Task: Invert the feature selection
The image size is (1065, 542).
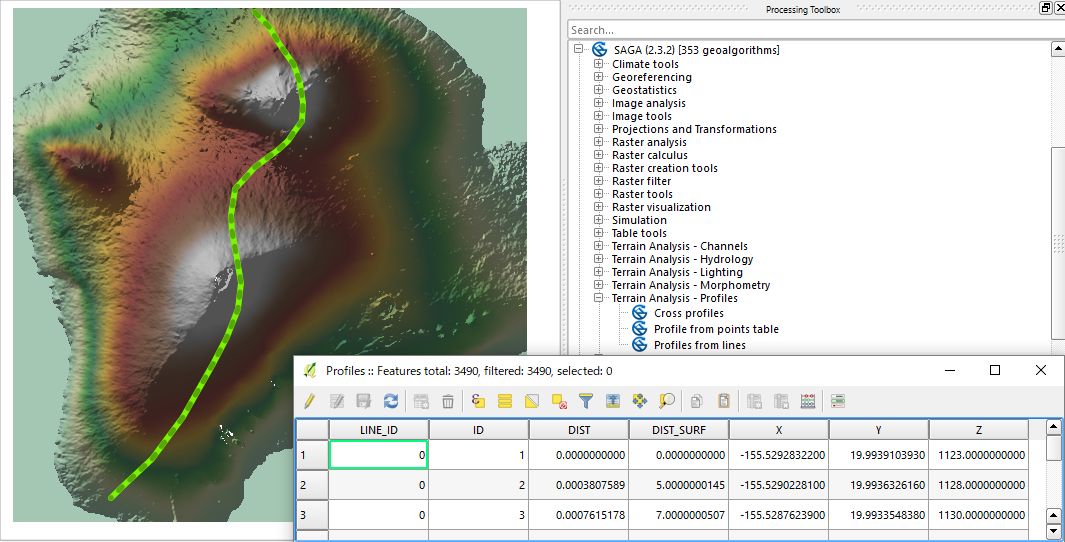Action: (x=532, y=401)
